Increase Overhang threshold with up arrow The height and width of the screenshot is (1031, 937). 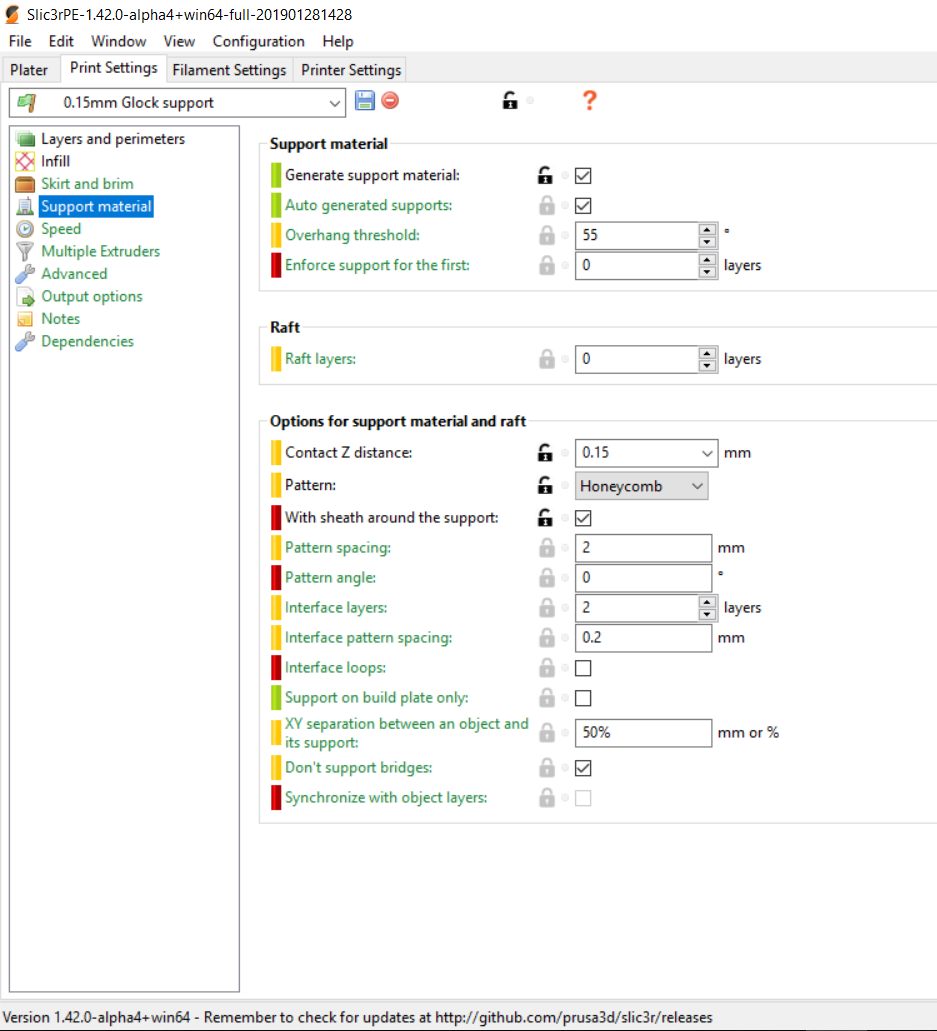click(708, 230)
